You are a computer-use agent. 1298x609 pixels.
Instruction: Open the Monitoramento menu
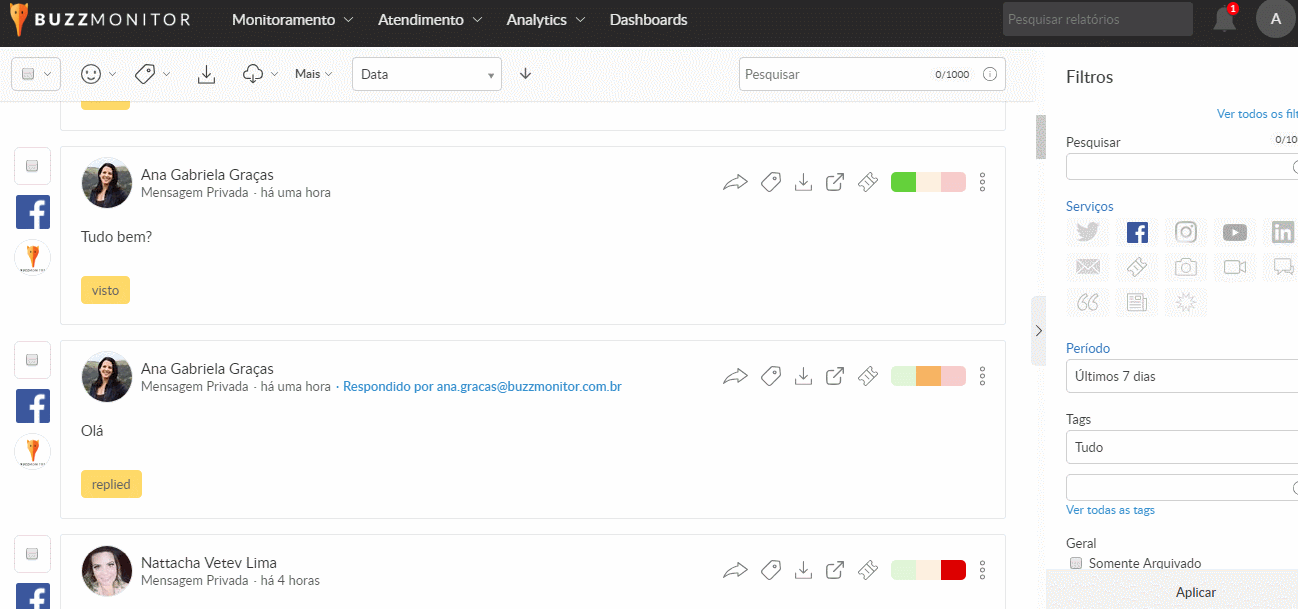click(x=292, y=20)
